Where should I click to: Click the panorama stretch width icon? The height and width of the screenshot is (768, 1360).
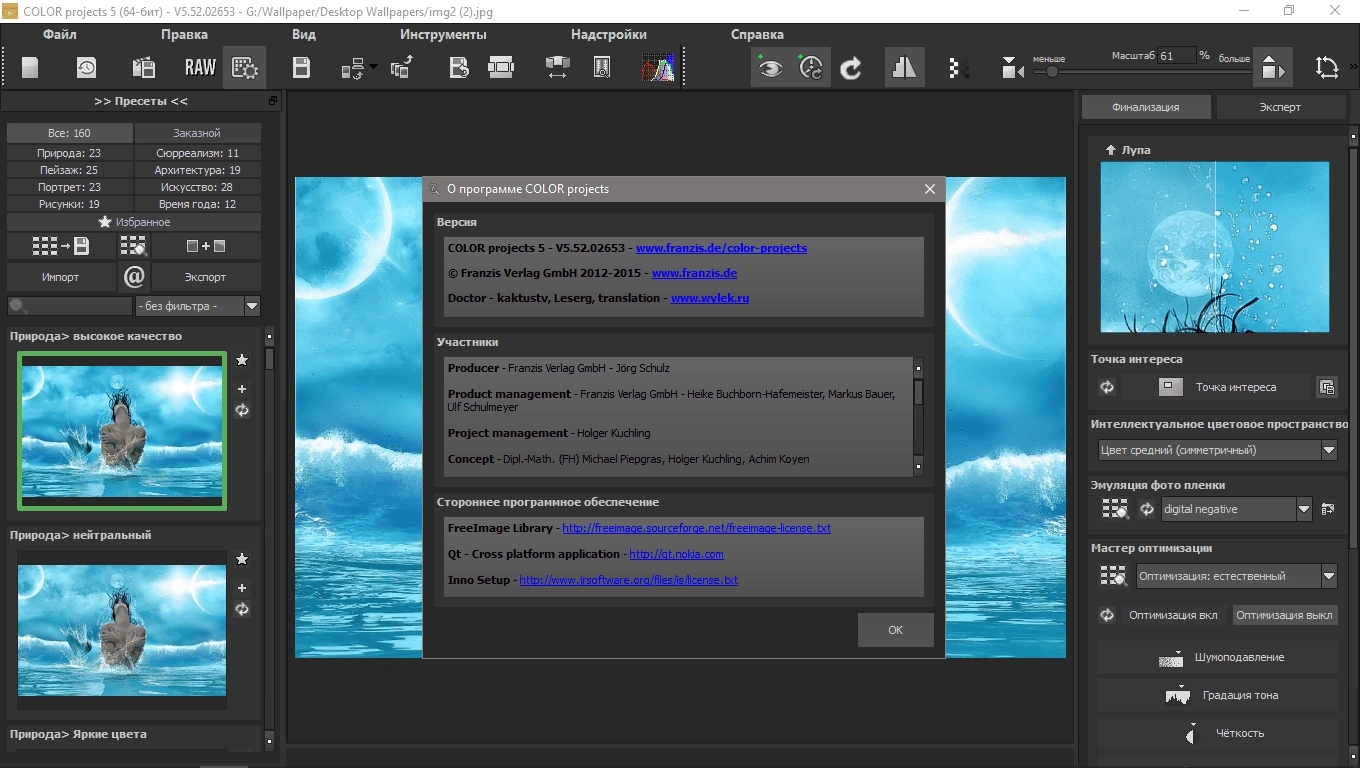pyautogui.click(x=557, y=67)
